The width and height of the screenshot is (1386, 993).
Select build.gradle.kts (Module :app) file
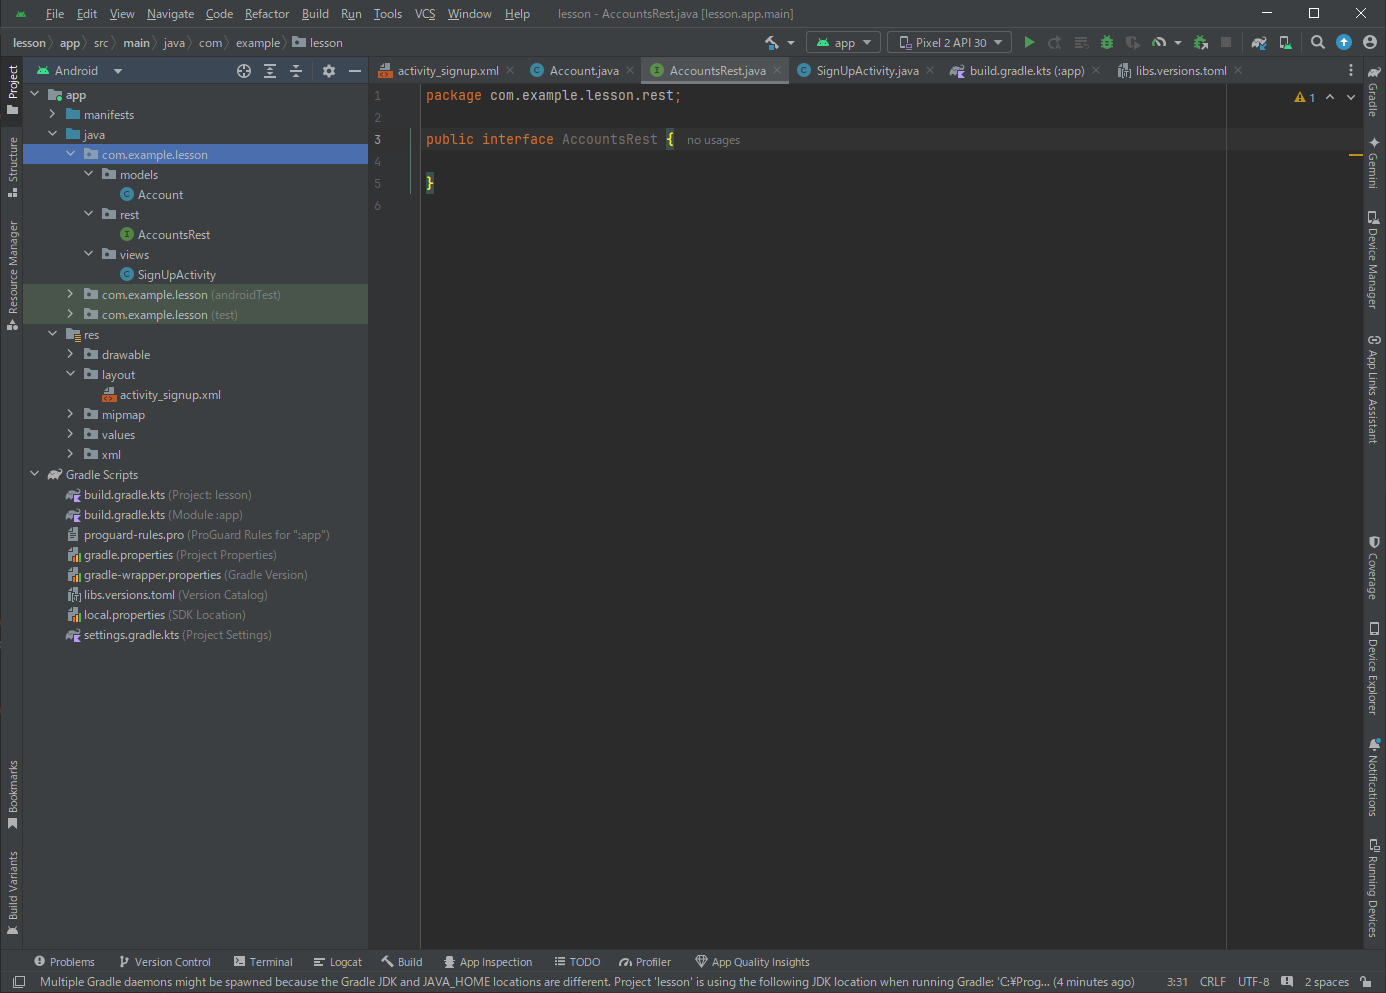[x=163, y=515]
